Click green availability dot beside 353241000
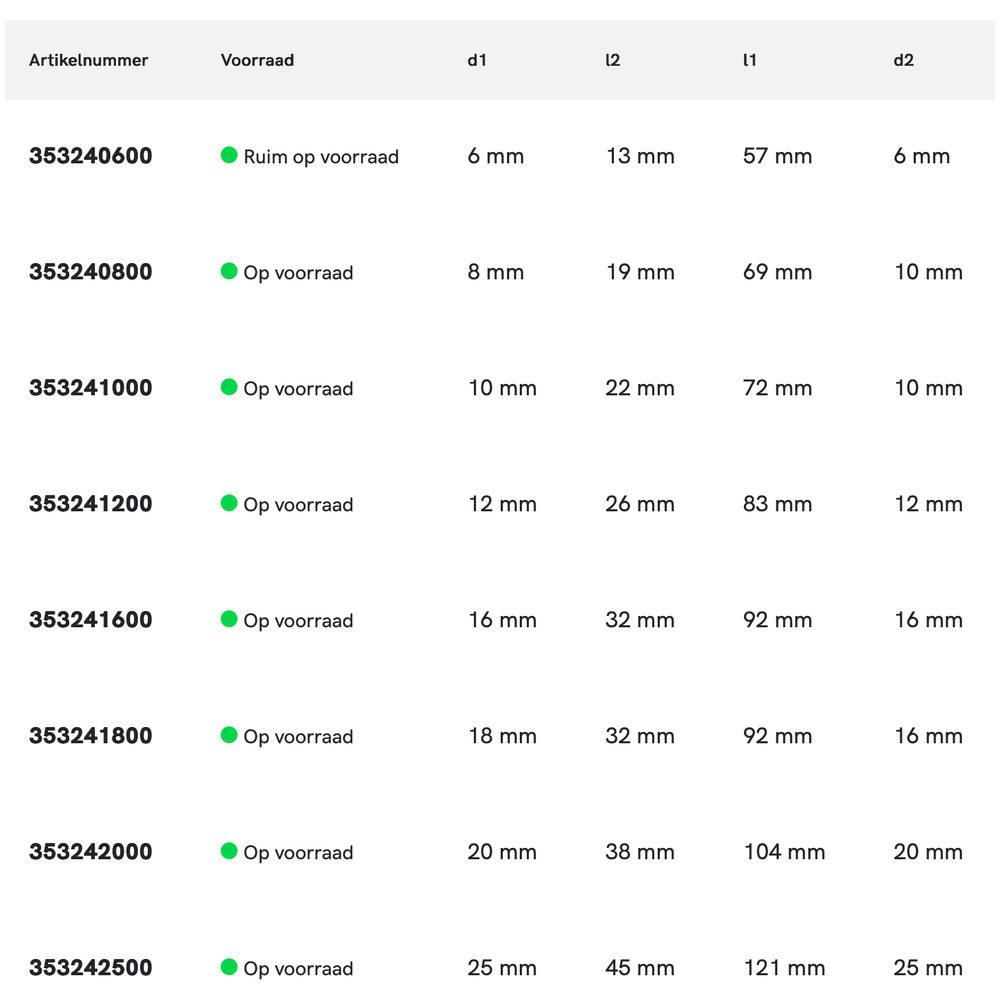 click(x=229, y=387)
